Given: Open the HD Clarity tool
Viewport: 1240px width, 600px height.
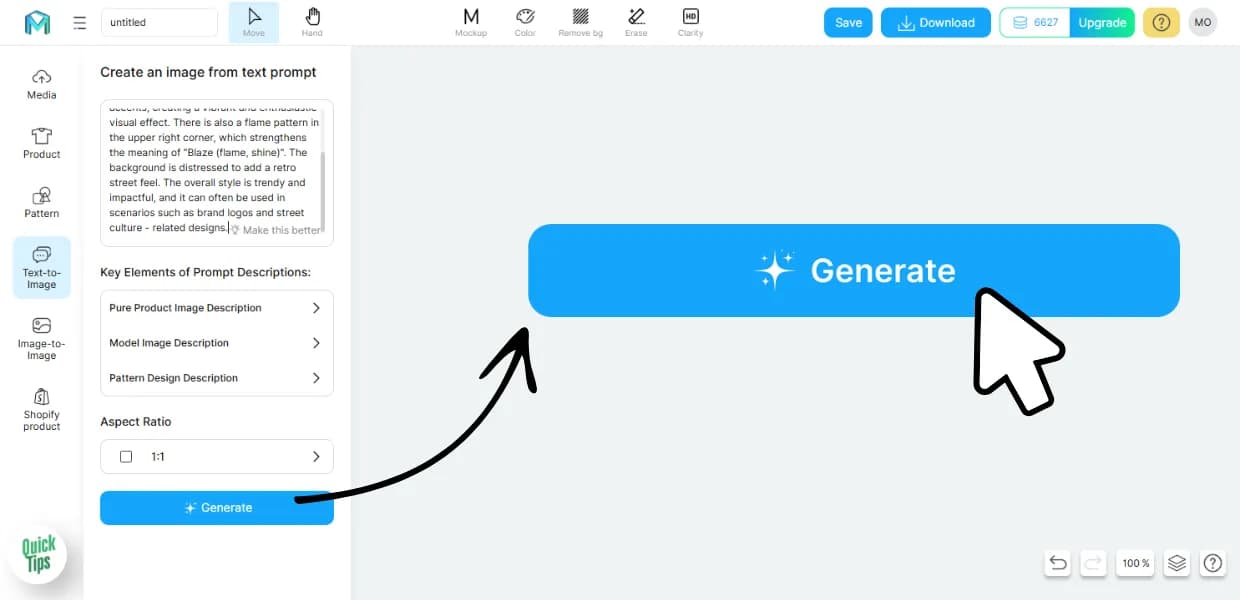Looking at the screenshot, I should coord(690,22).
